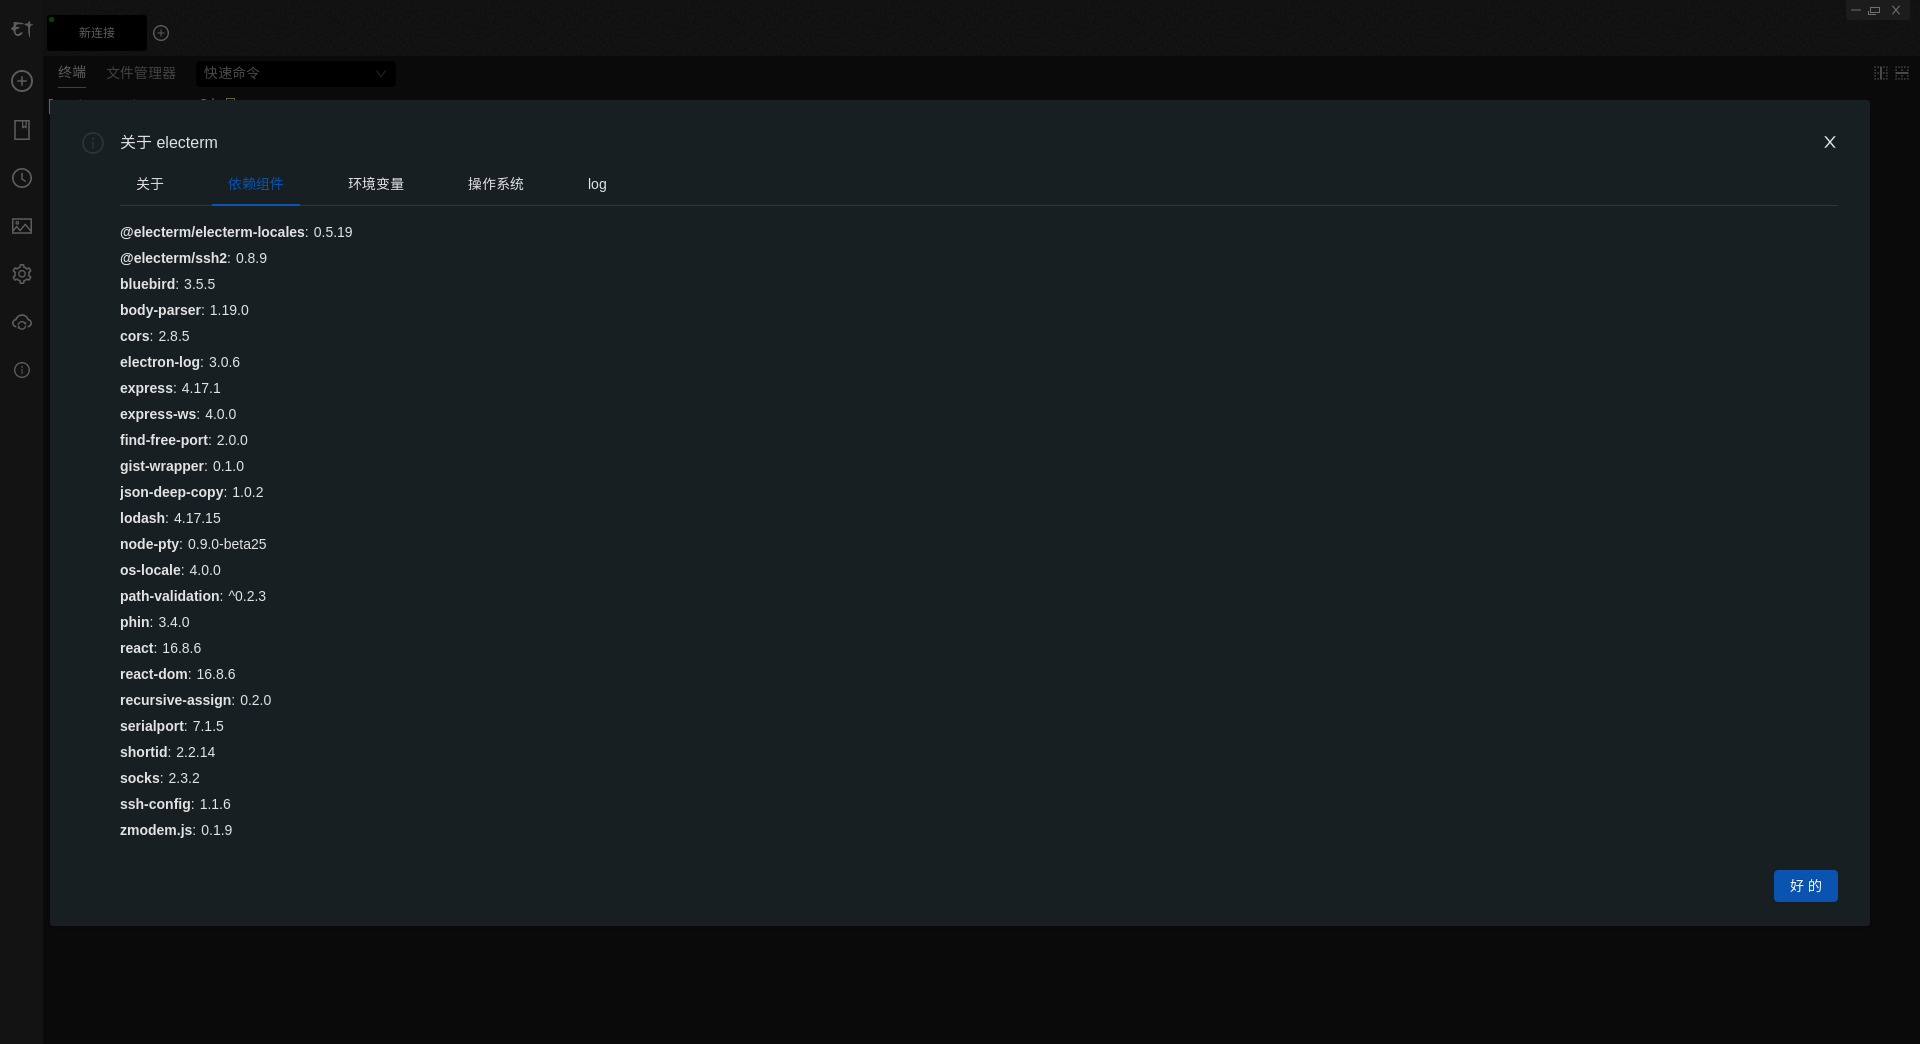The image size is (1920, 1044).
Task: Click the json-deep-copy dependency line
Action: point(192,492)
